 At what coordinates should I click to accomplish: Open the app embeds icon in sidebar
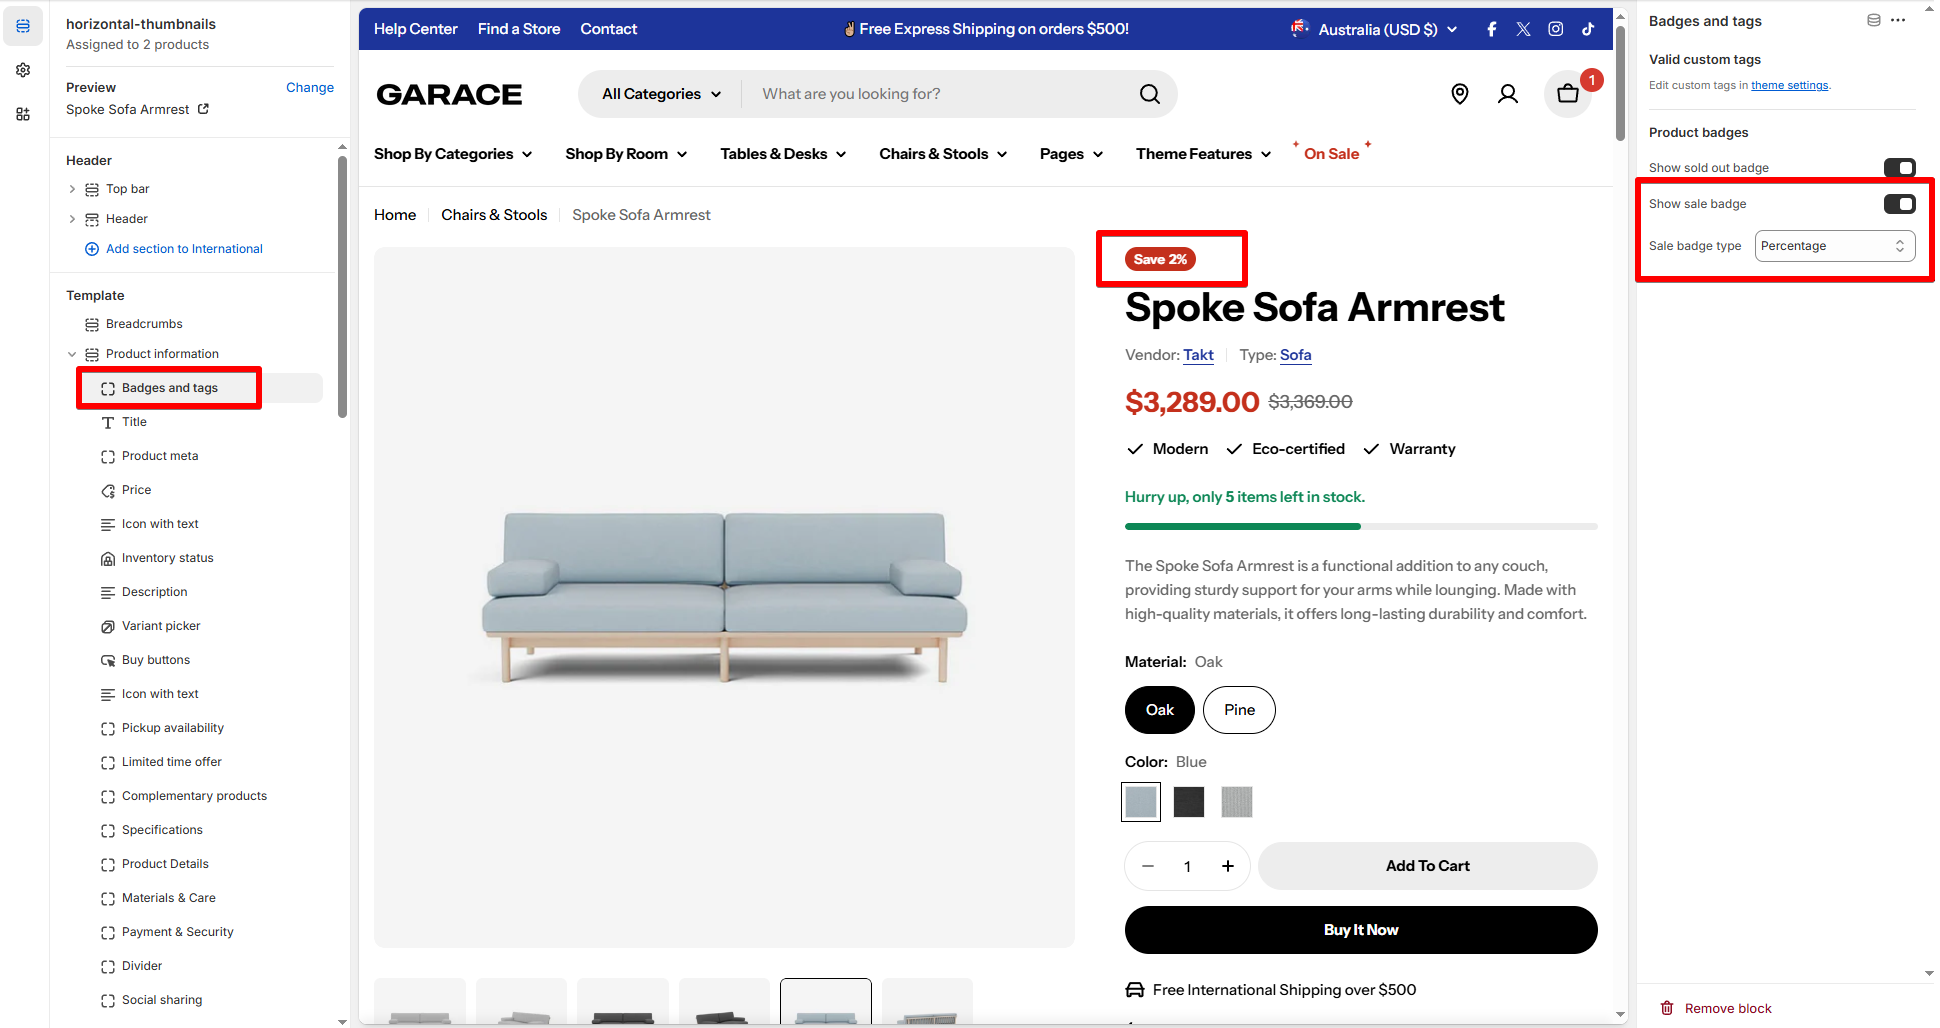point(23,114)
